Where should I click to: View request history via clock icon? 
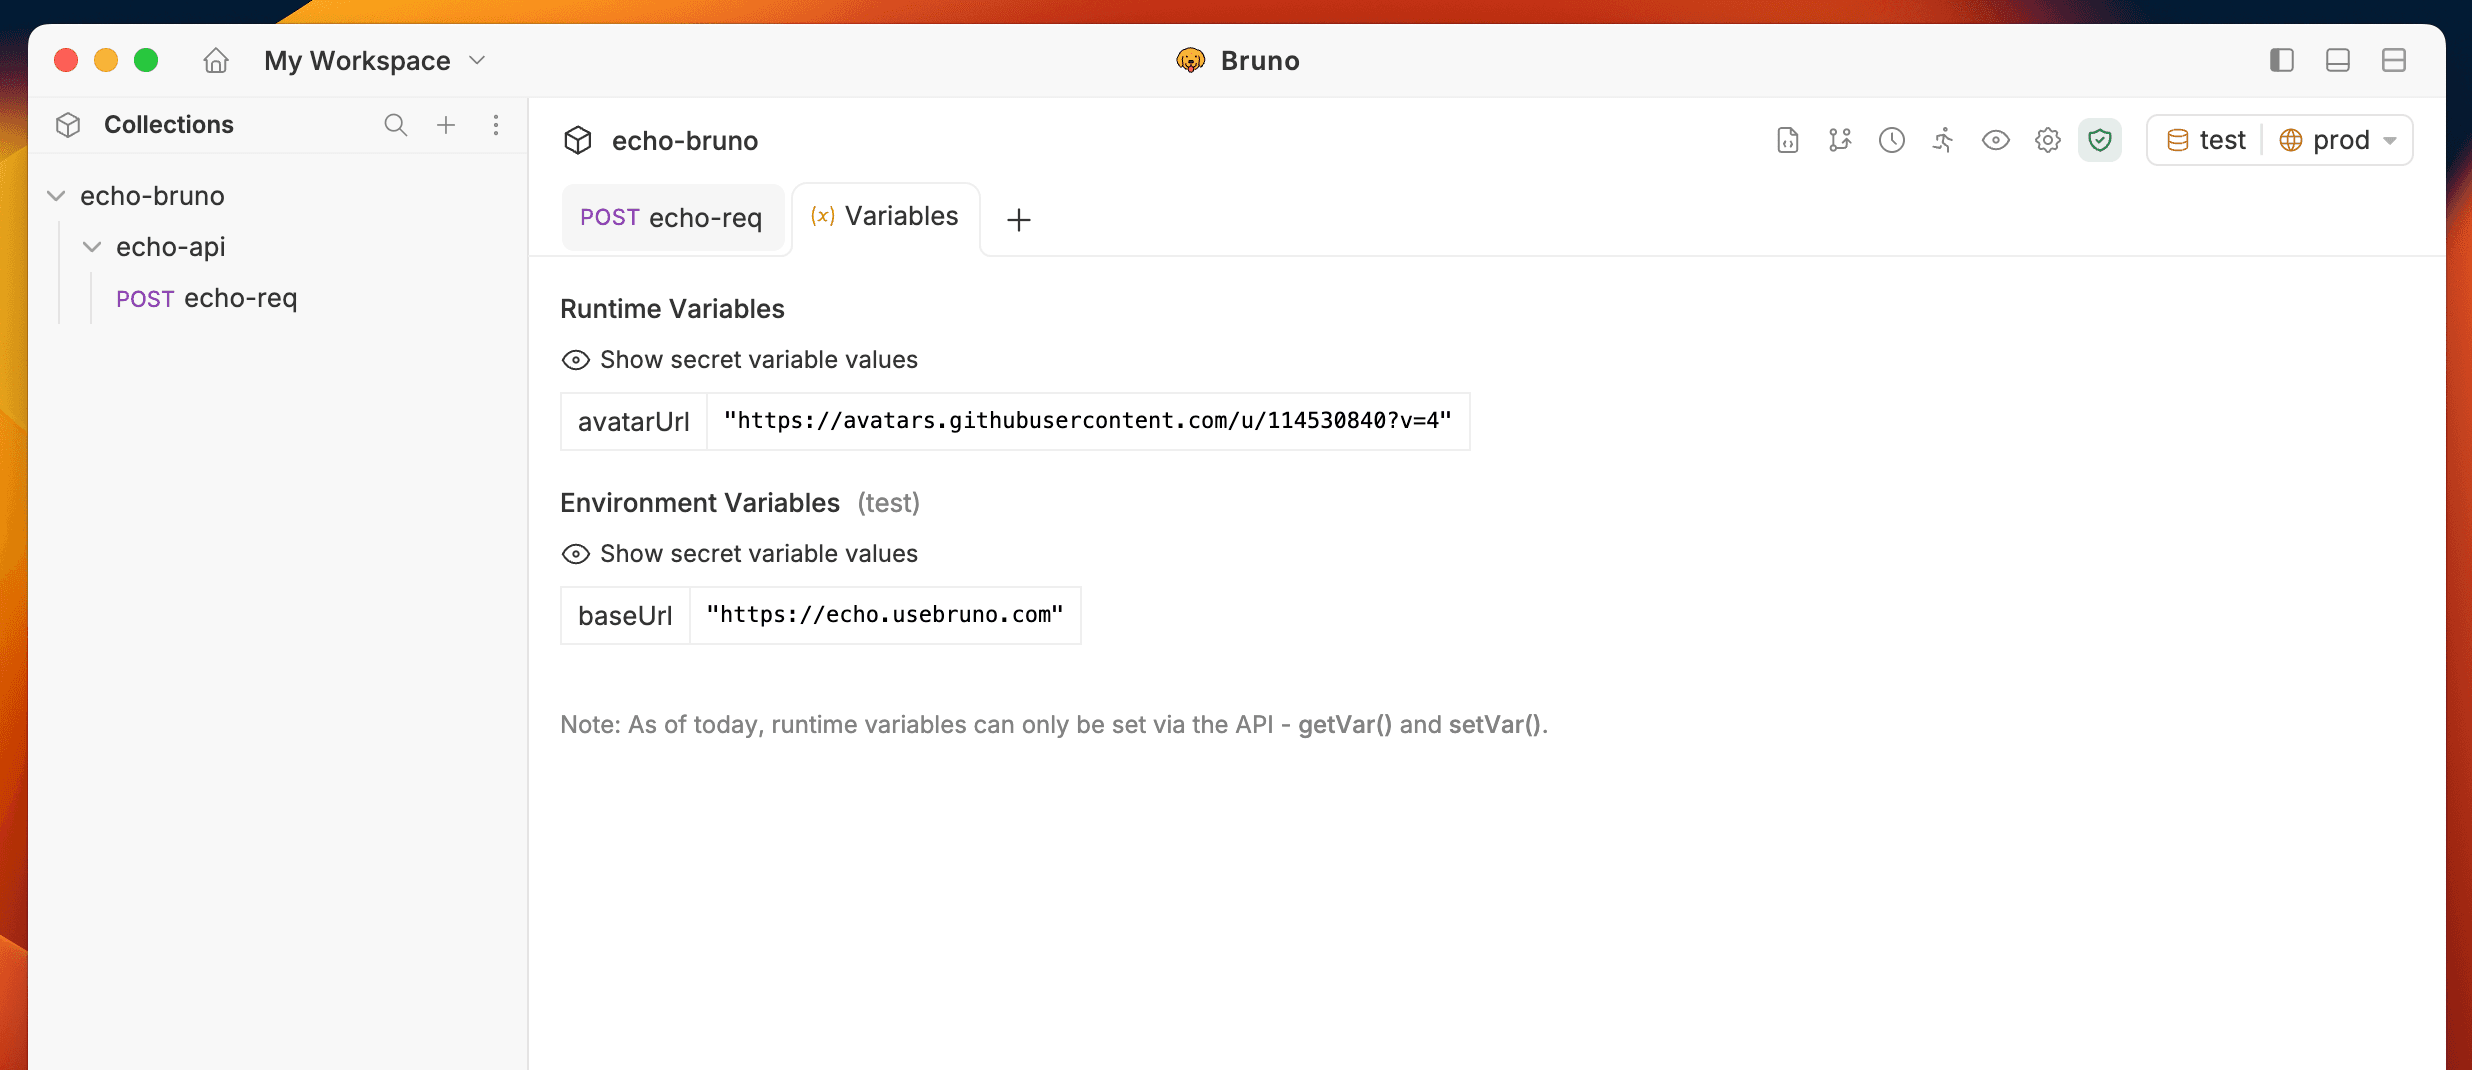(x=1892, y=140)
